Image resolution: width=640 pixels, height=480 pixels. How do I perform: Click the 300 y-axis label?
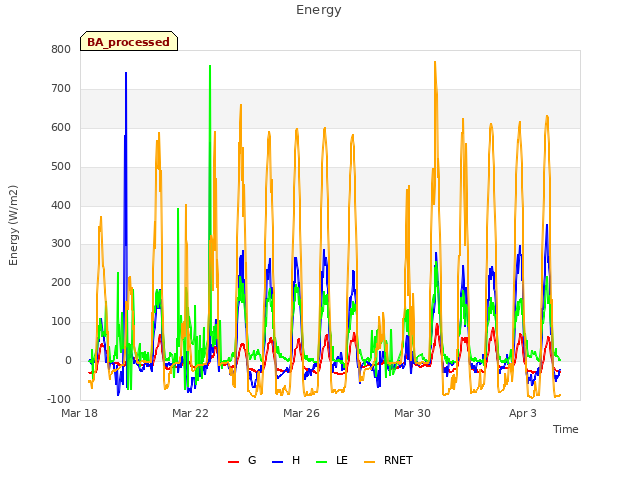[61, 244]
